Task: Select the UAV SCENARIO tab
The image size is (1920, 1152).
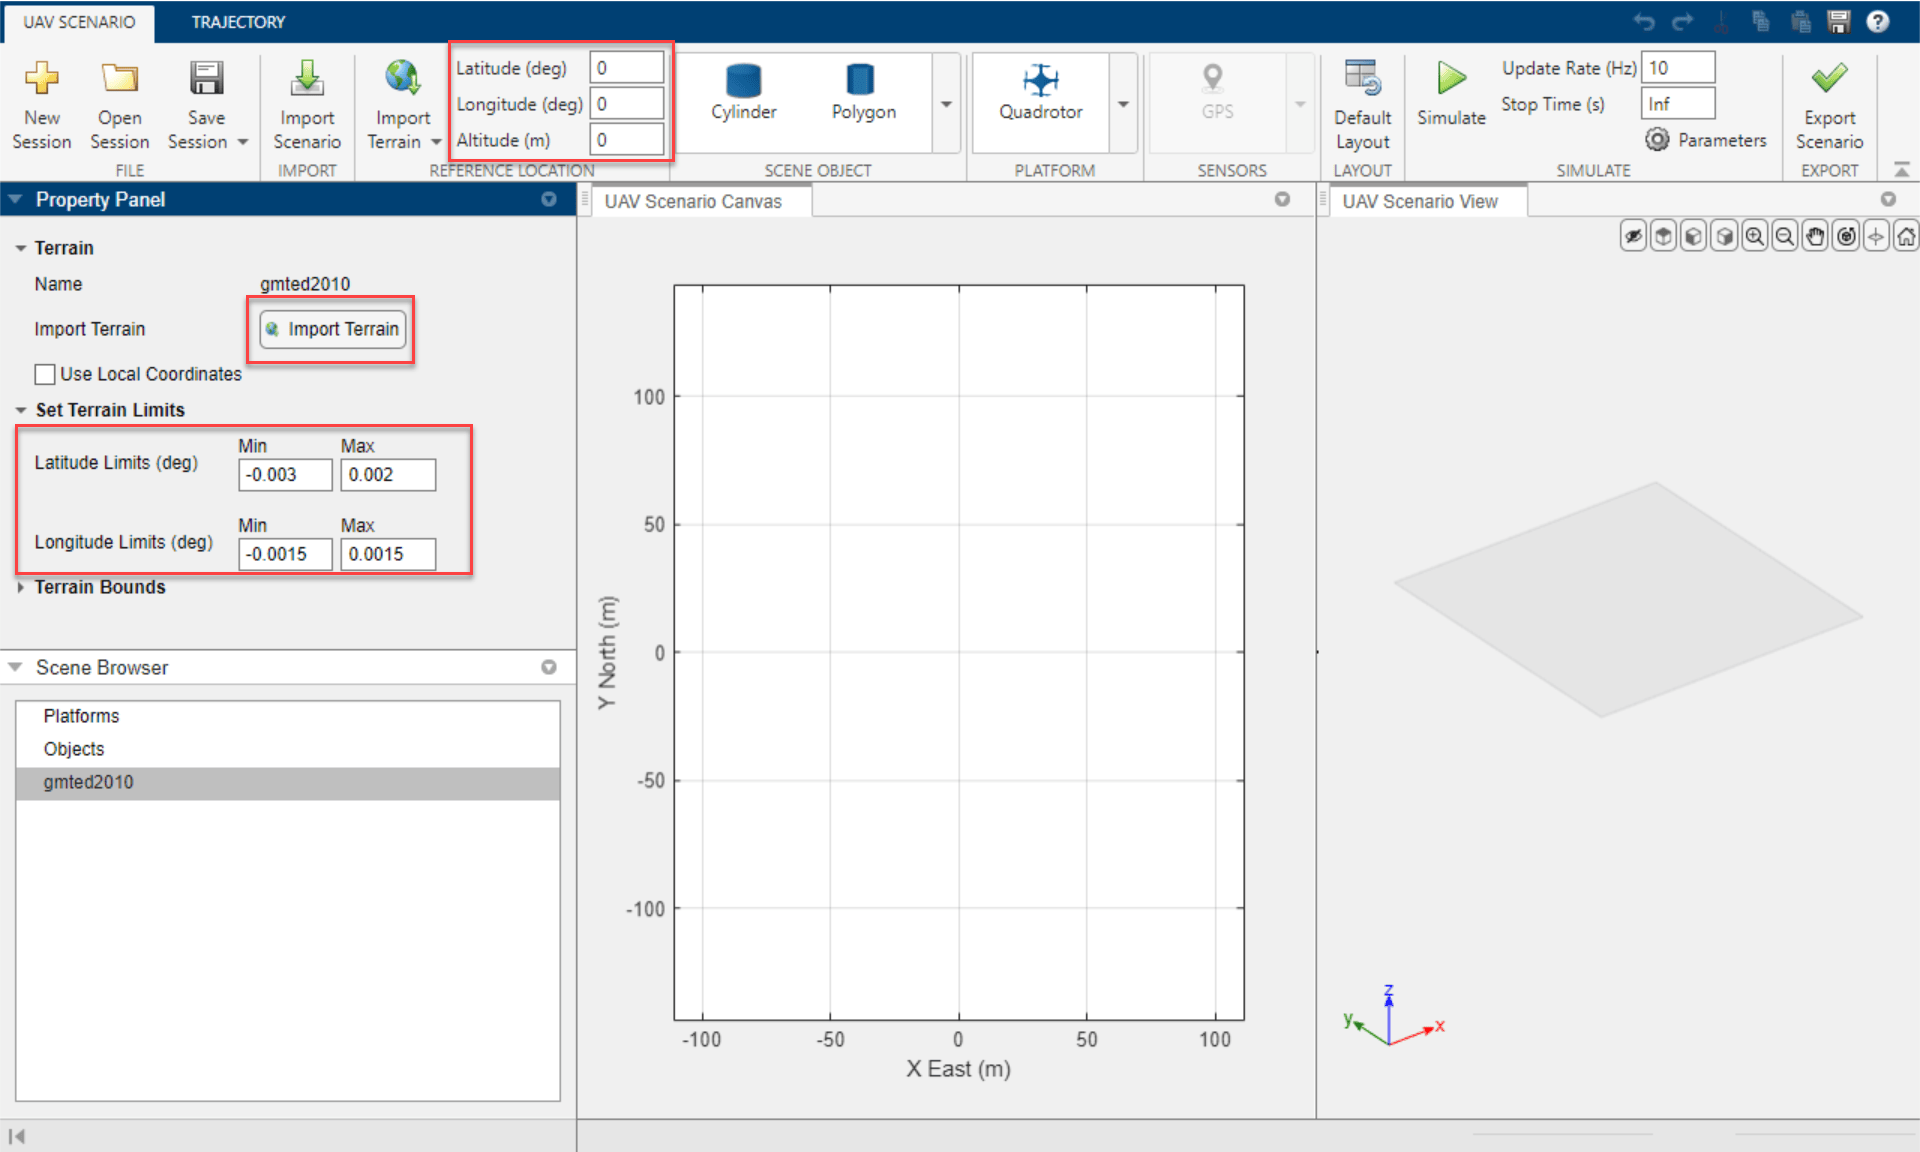Action: pyautogui.click(x=79, y=22)
